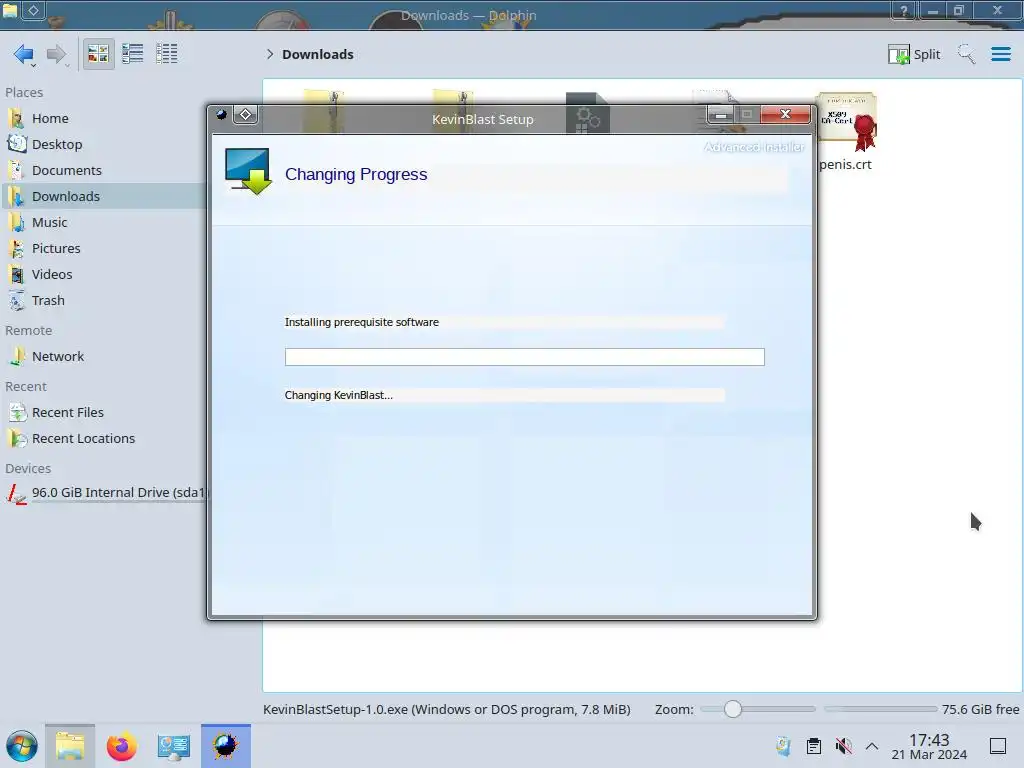The height and width of the screenshot is (768, 1024).
Task: Open Documents in Places panel
Action: coord(104,170)
